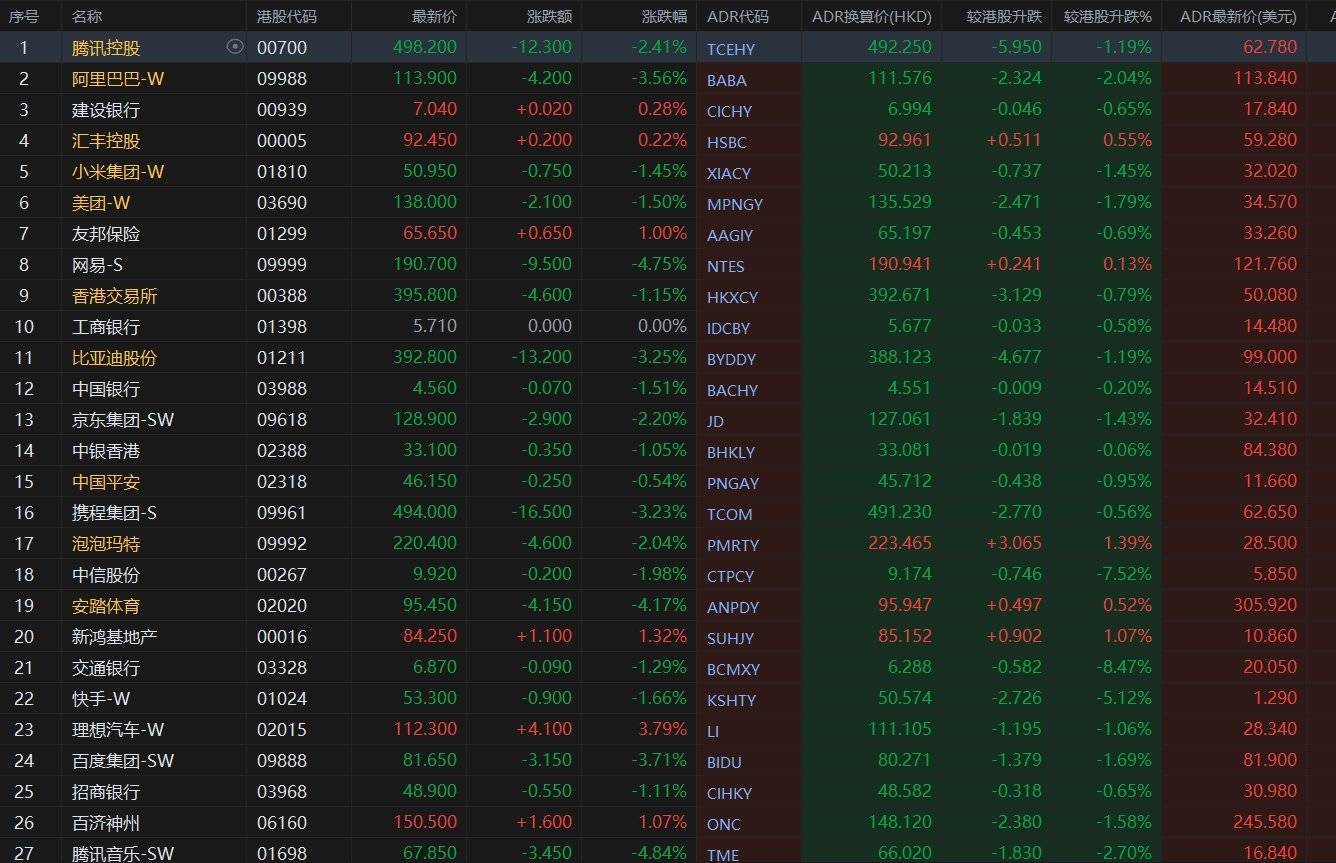1336x863 pixels.
Task: Select the 香港交易所 stock name
Action: tap(115, 295)
